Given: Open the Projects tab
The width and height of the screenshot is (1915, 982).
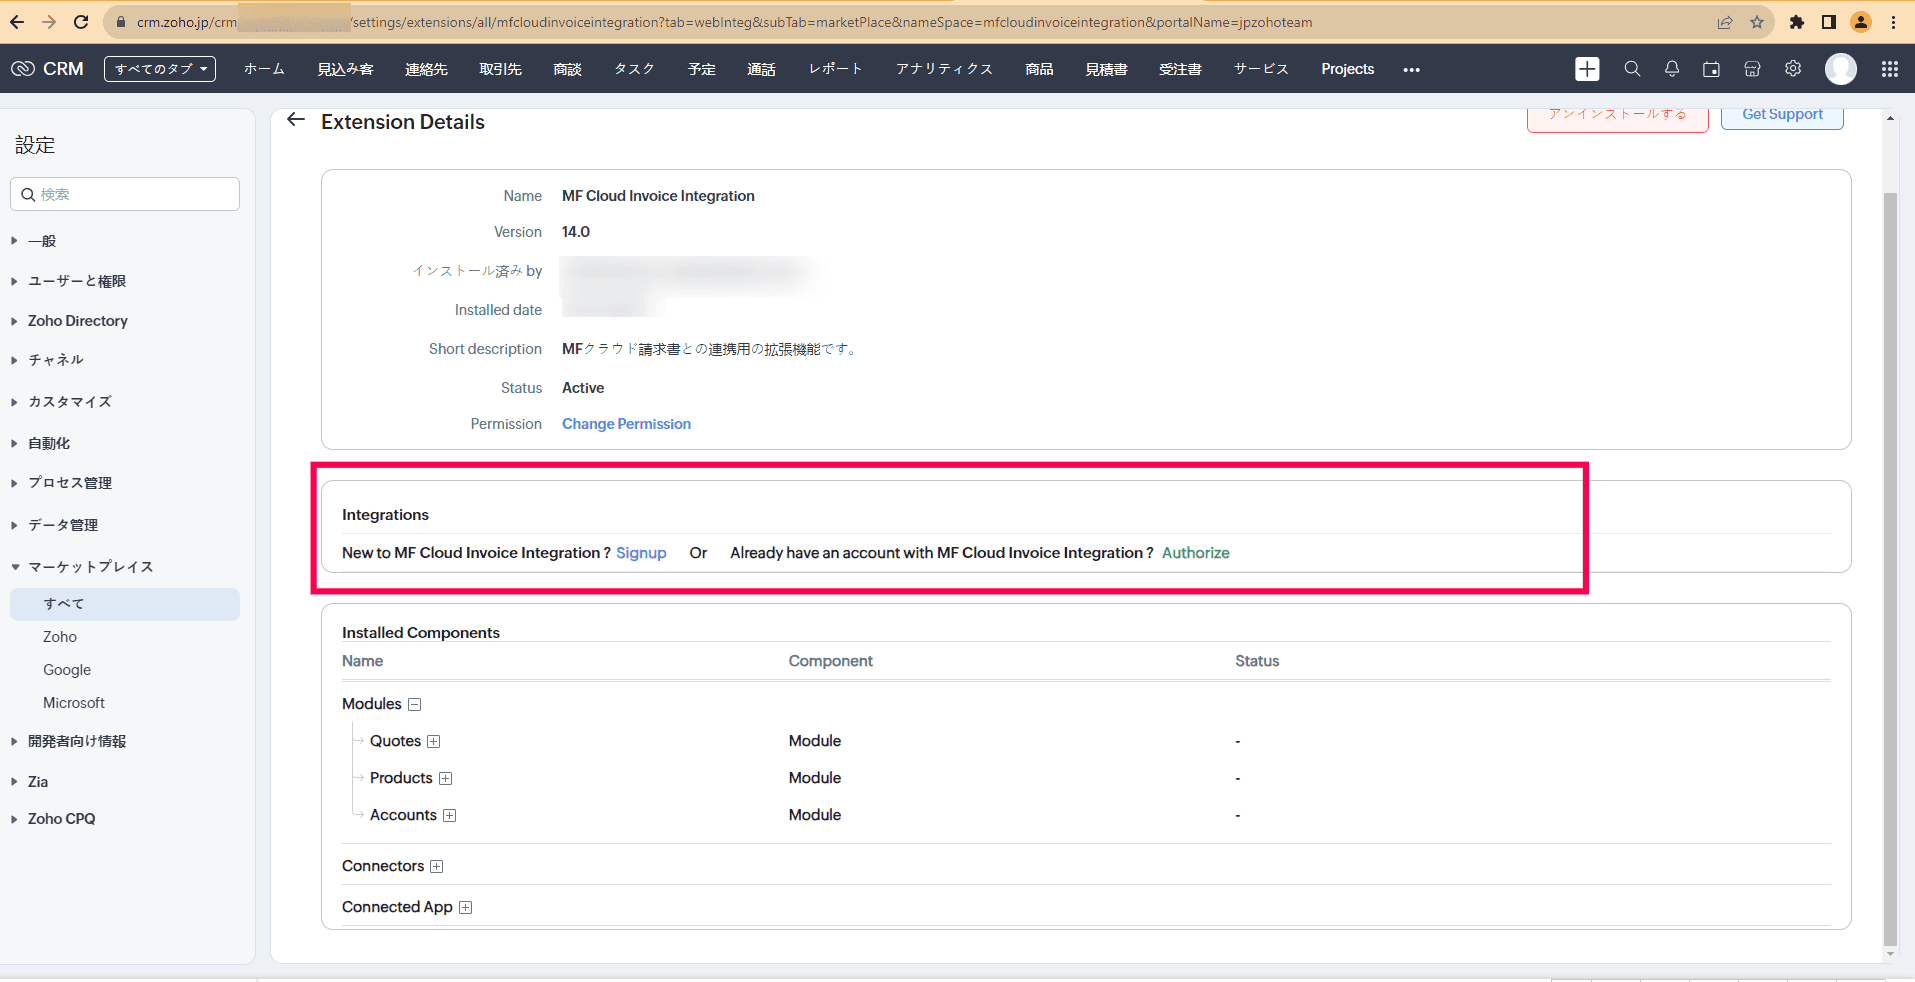Looking at the screenshot, I should pos(1347,69).
